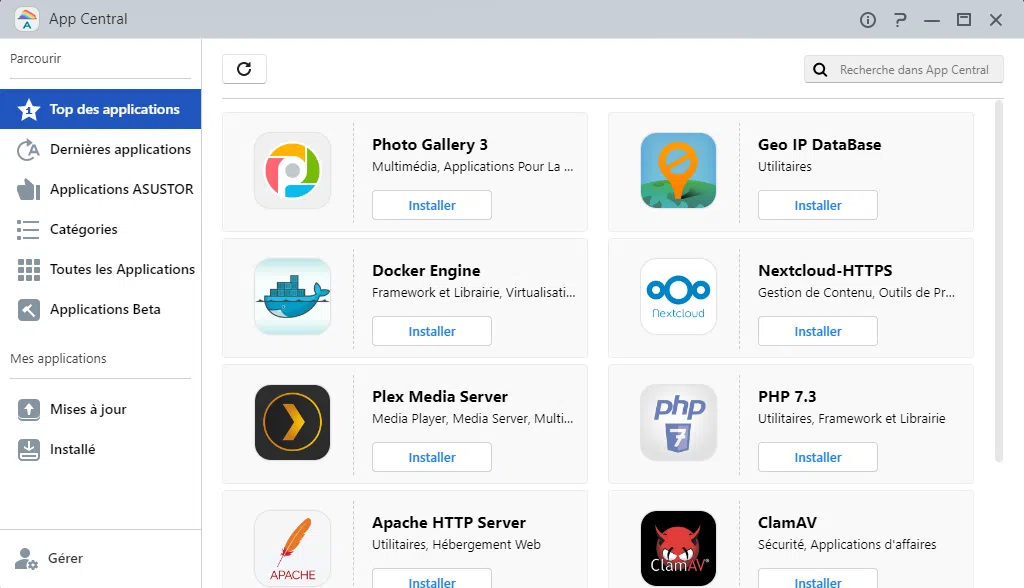Image resolution: width=1024 pixels, height=588 pixels.
Task: Open the info icon in title bar
Action: pos(868,20)
